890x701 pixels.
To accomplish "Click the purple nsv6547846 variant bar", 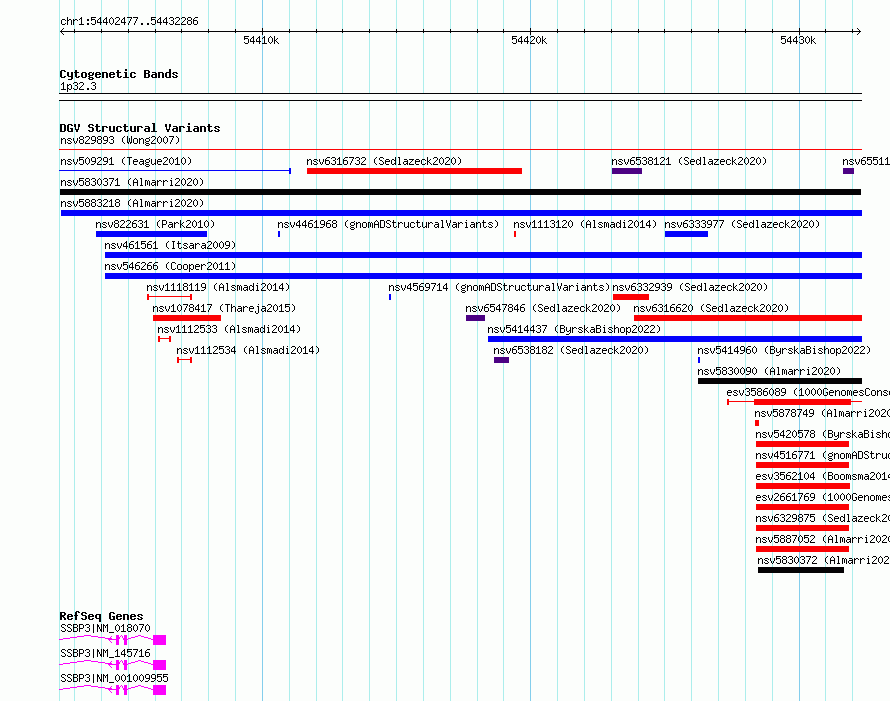I will [x=475, y=318].
